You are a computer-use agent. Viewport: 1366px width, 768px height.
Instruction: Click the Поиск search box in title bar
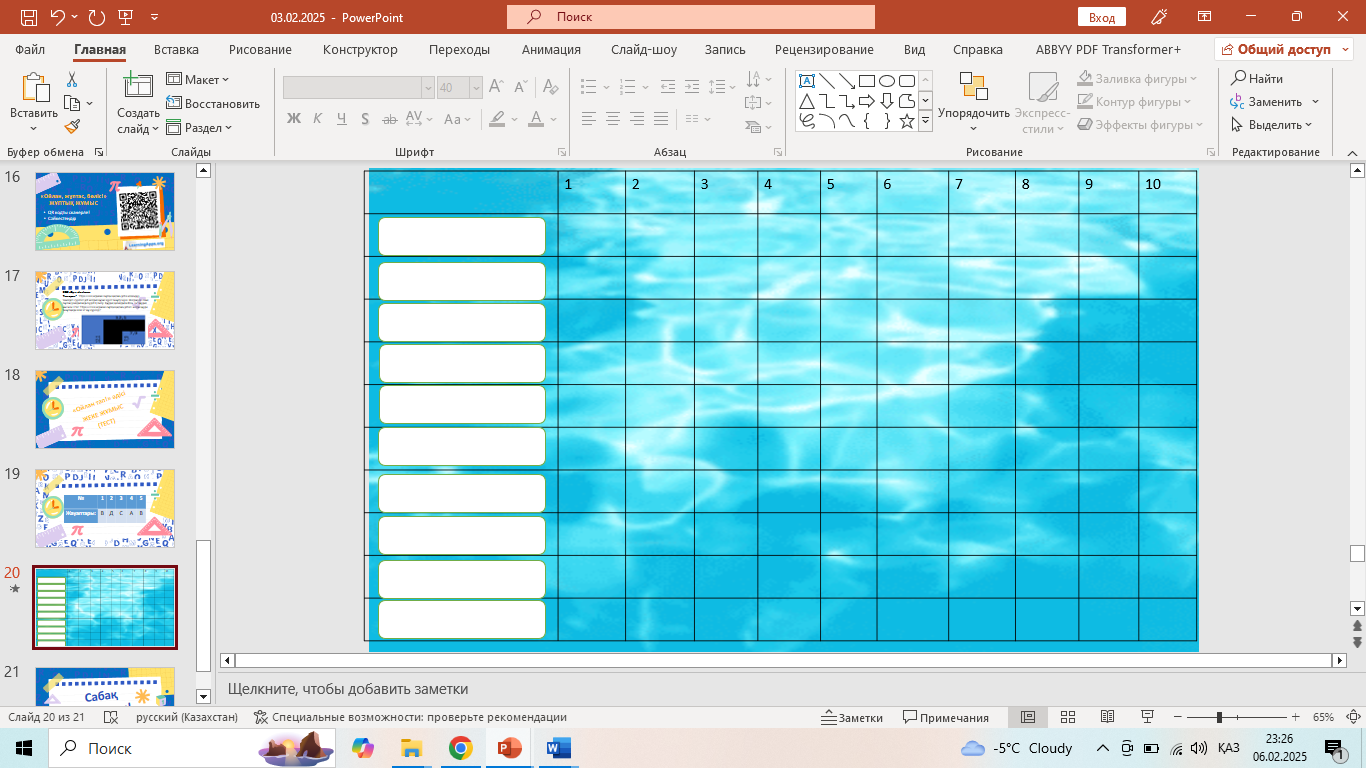(691, 17)
